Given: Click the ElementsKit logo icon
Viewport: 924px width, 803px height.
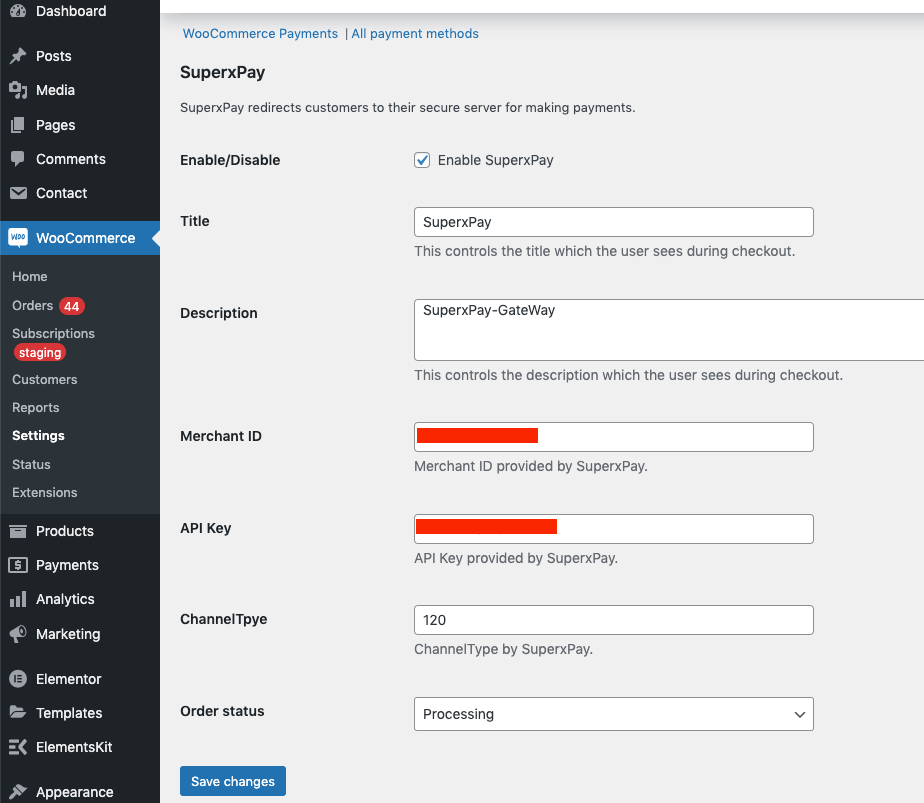Looking at the screenshot, I should point(18,747).
